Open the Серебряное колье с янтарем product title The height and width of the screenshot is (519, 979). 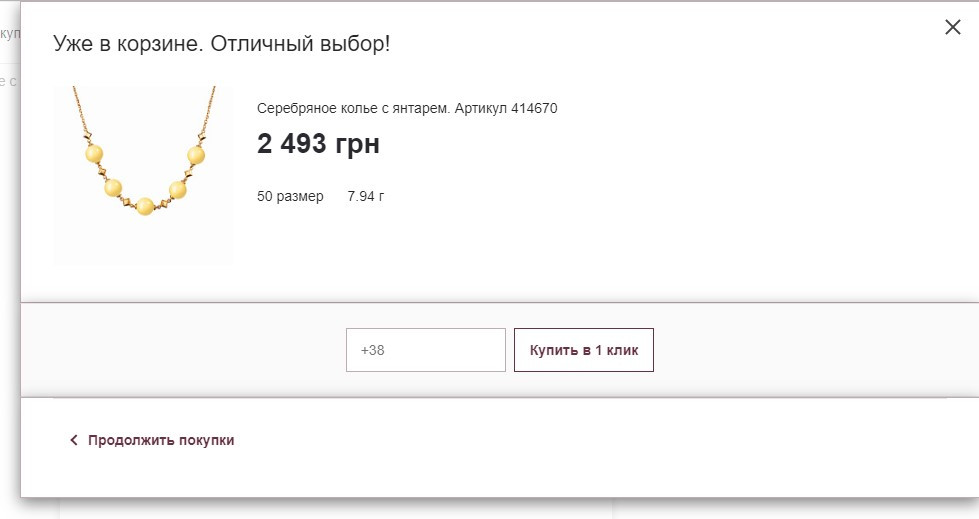tap(353, 109)
